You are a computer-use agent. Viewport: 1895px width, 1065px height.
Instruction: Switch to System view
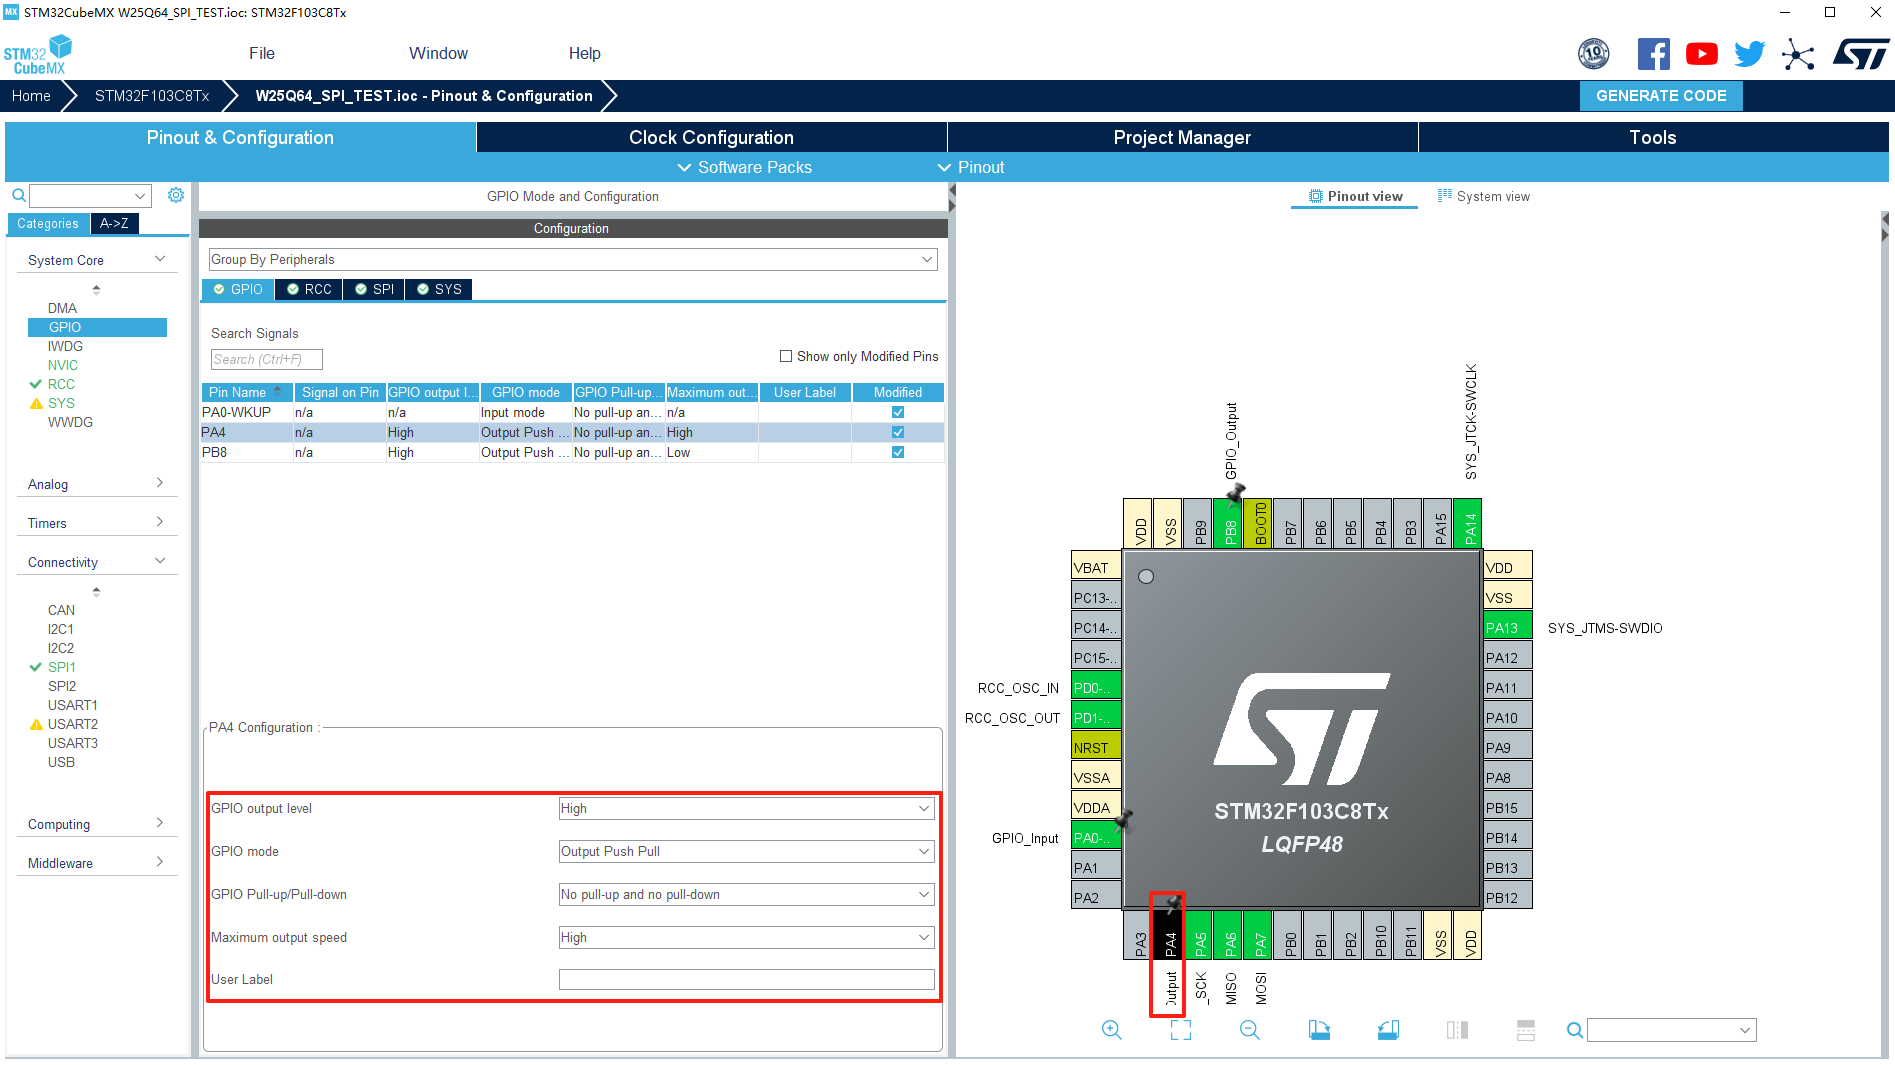coord(1484,196)
